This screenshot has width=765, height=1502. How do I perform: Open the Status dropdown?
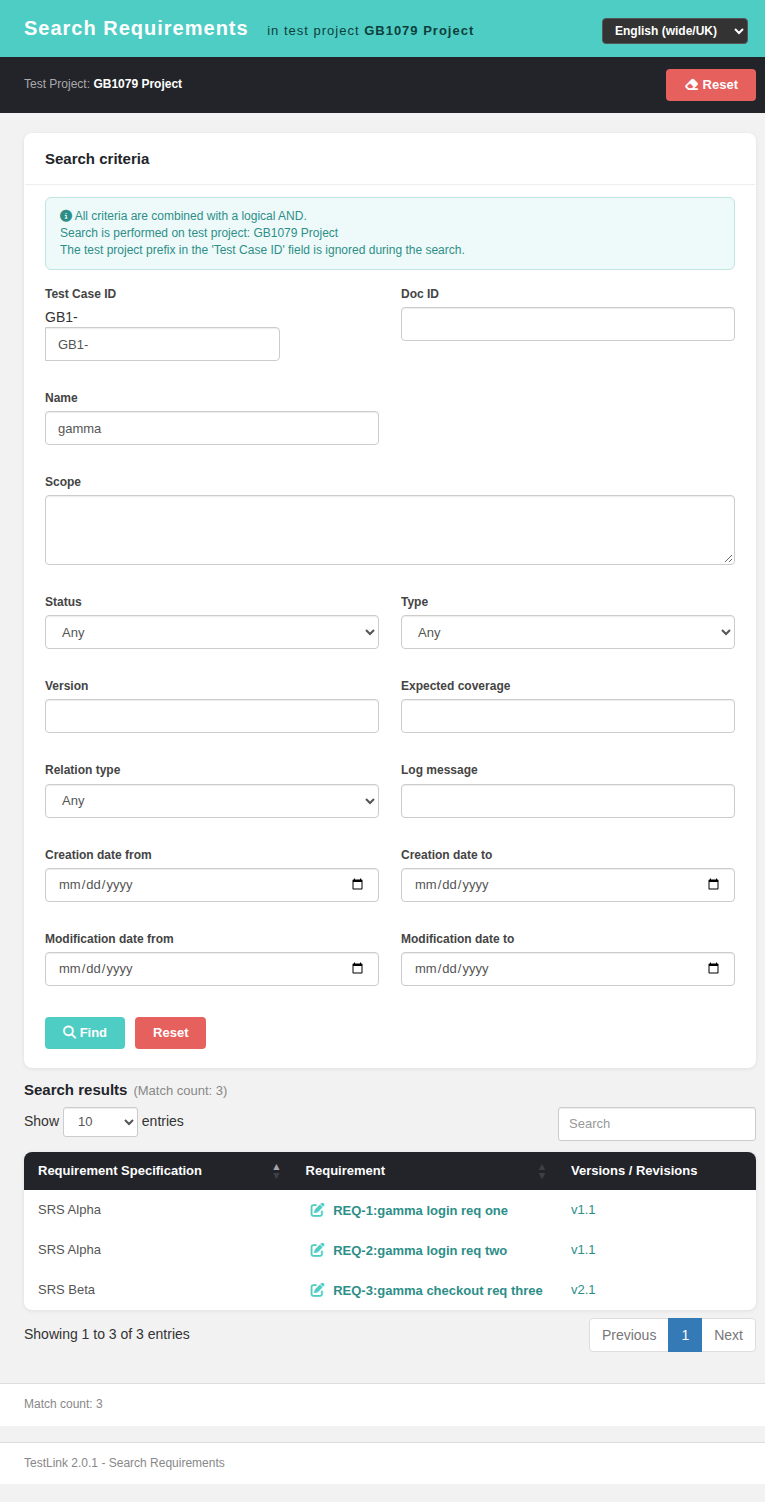(x=212, y=632)
